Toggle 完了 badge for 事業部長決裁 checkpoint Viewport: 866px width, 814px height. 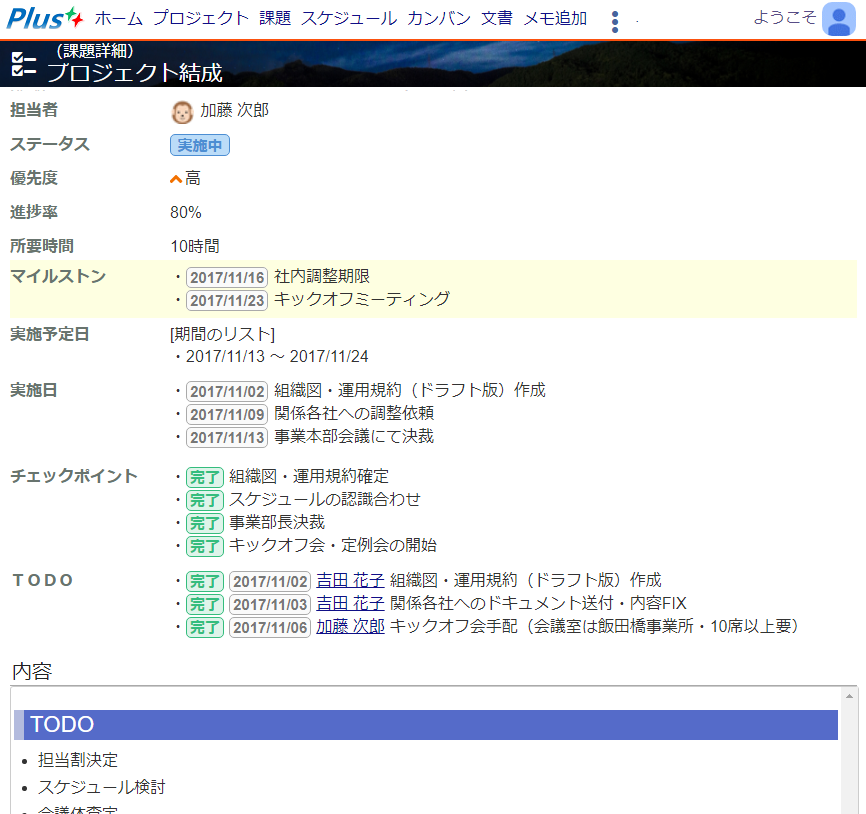[x=205, y=523]
